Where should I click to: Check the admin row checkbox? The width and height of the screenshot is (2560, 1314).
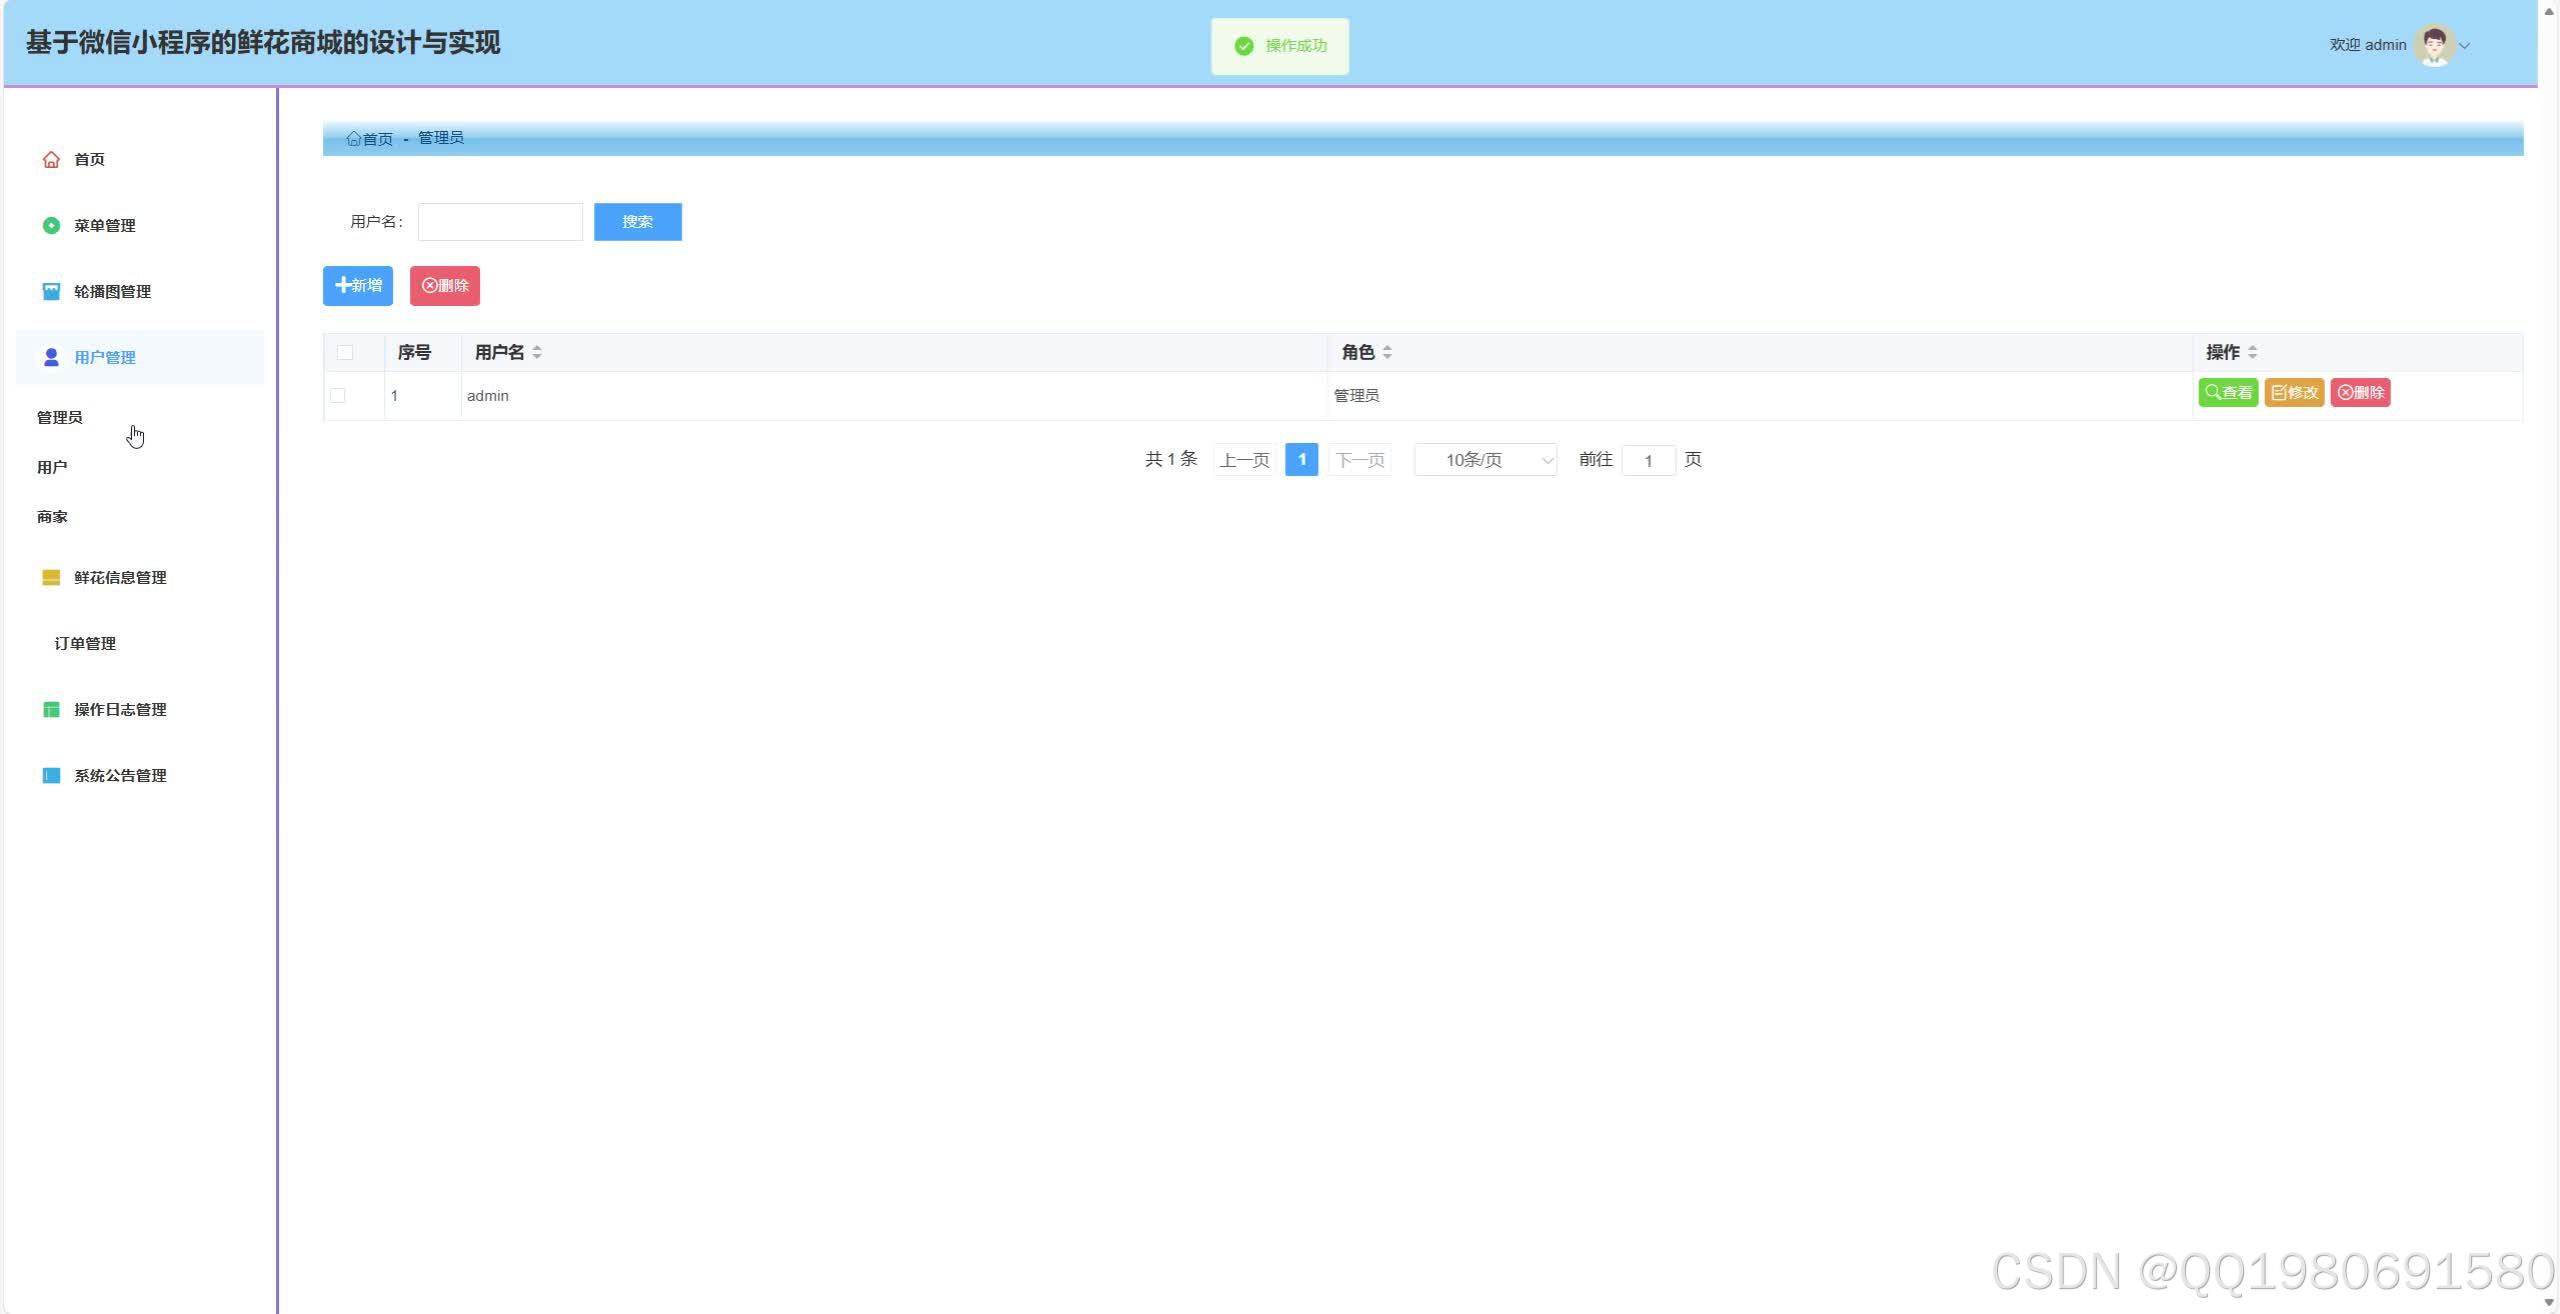(338, 396)
